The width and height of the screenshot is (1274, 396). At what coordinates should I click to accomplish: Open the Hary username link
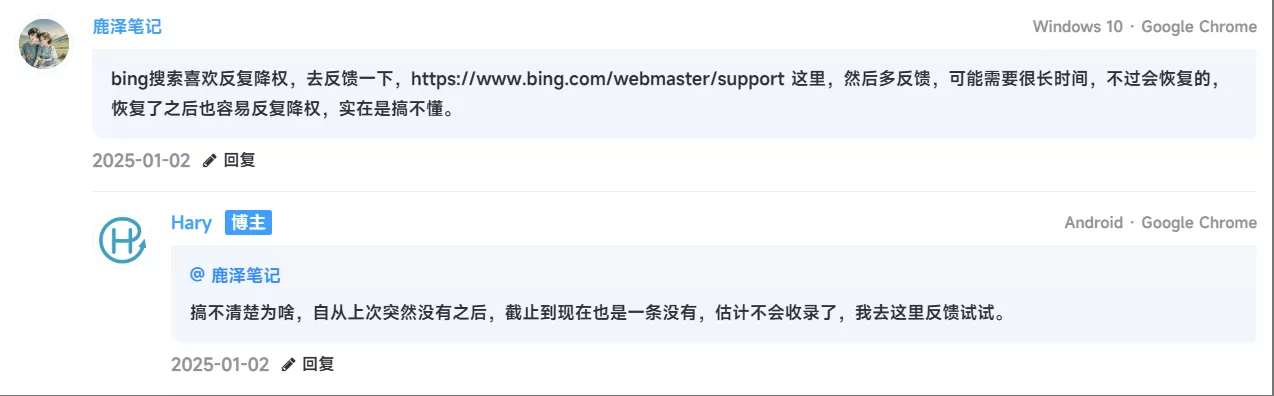pos(191,223)
